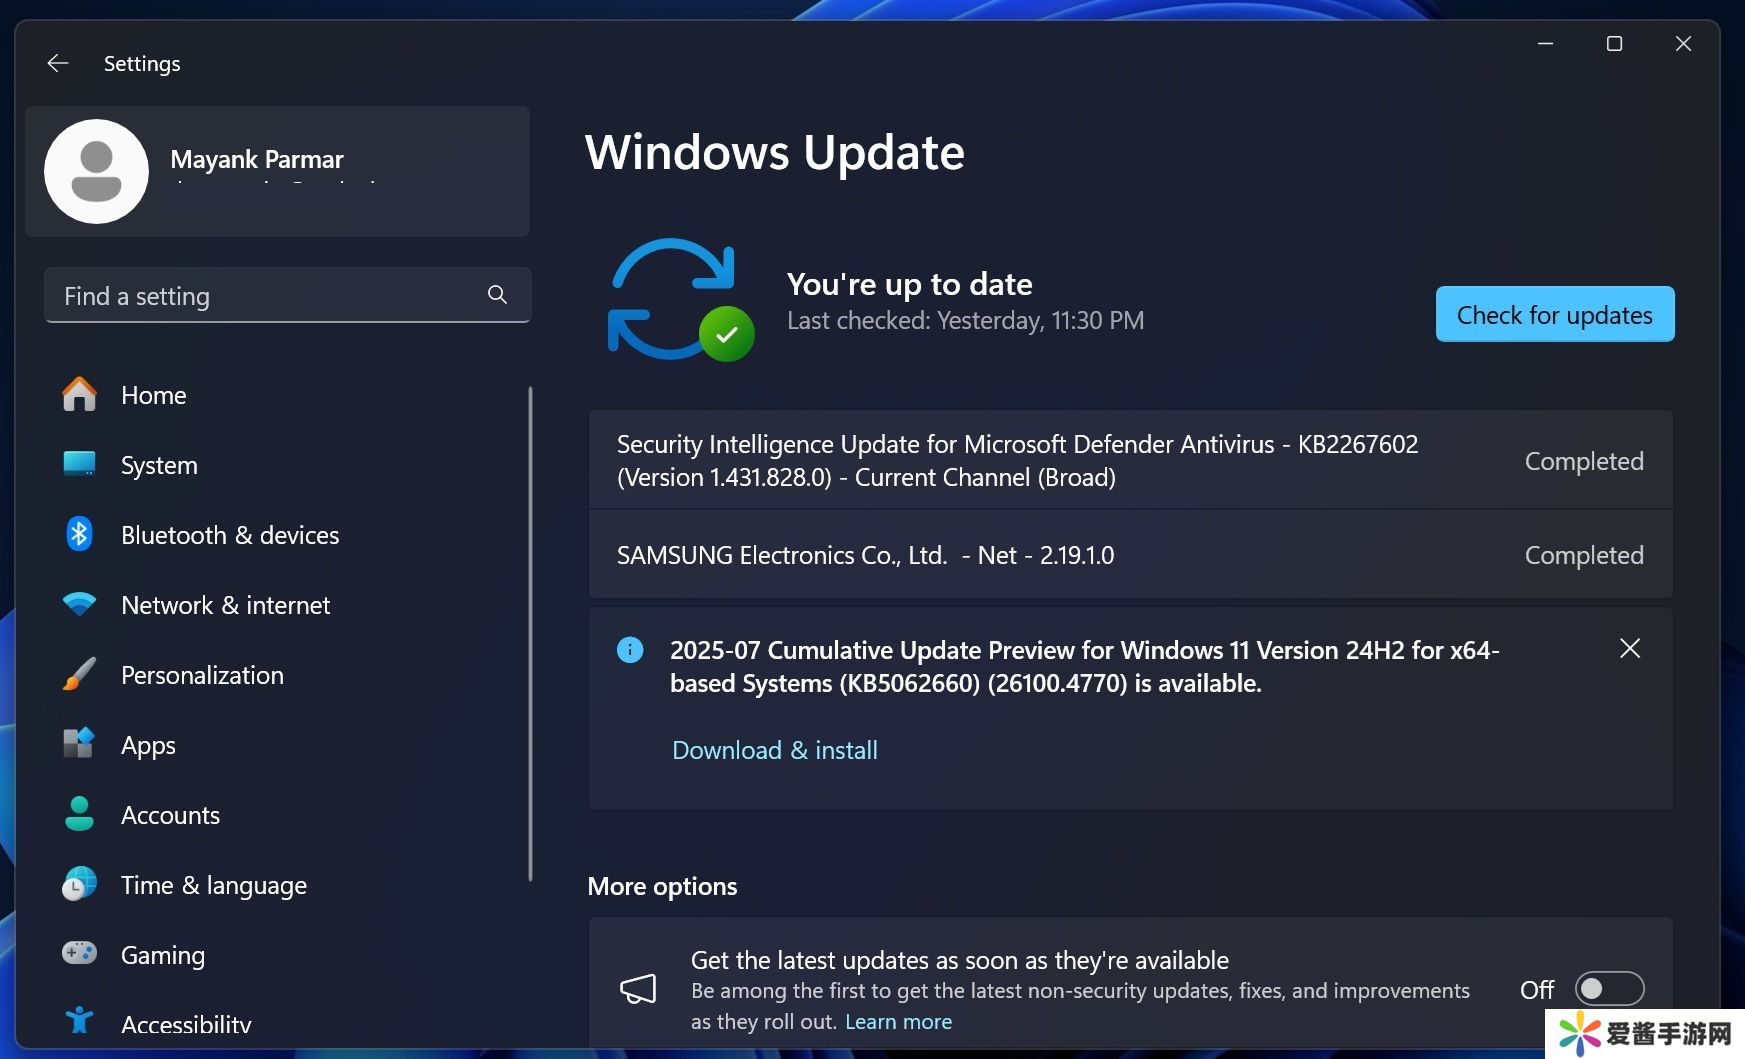This screenshot has height=1059, width=1745.
Task: Click the Gaming controller icon
Action: [x=79, y=953]
